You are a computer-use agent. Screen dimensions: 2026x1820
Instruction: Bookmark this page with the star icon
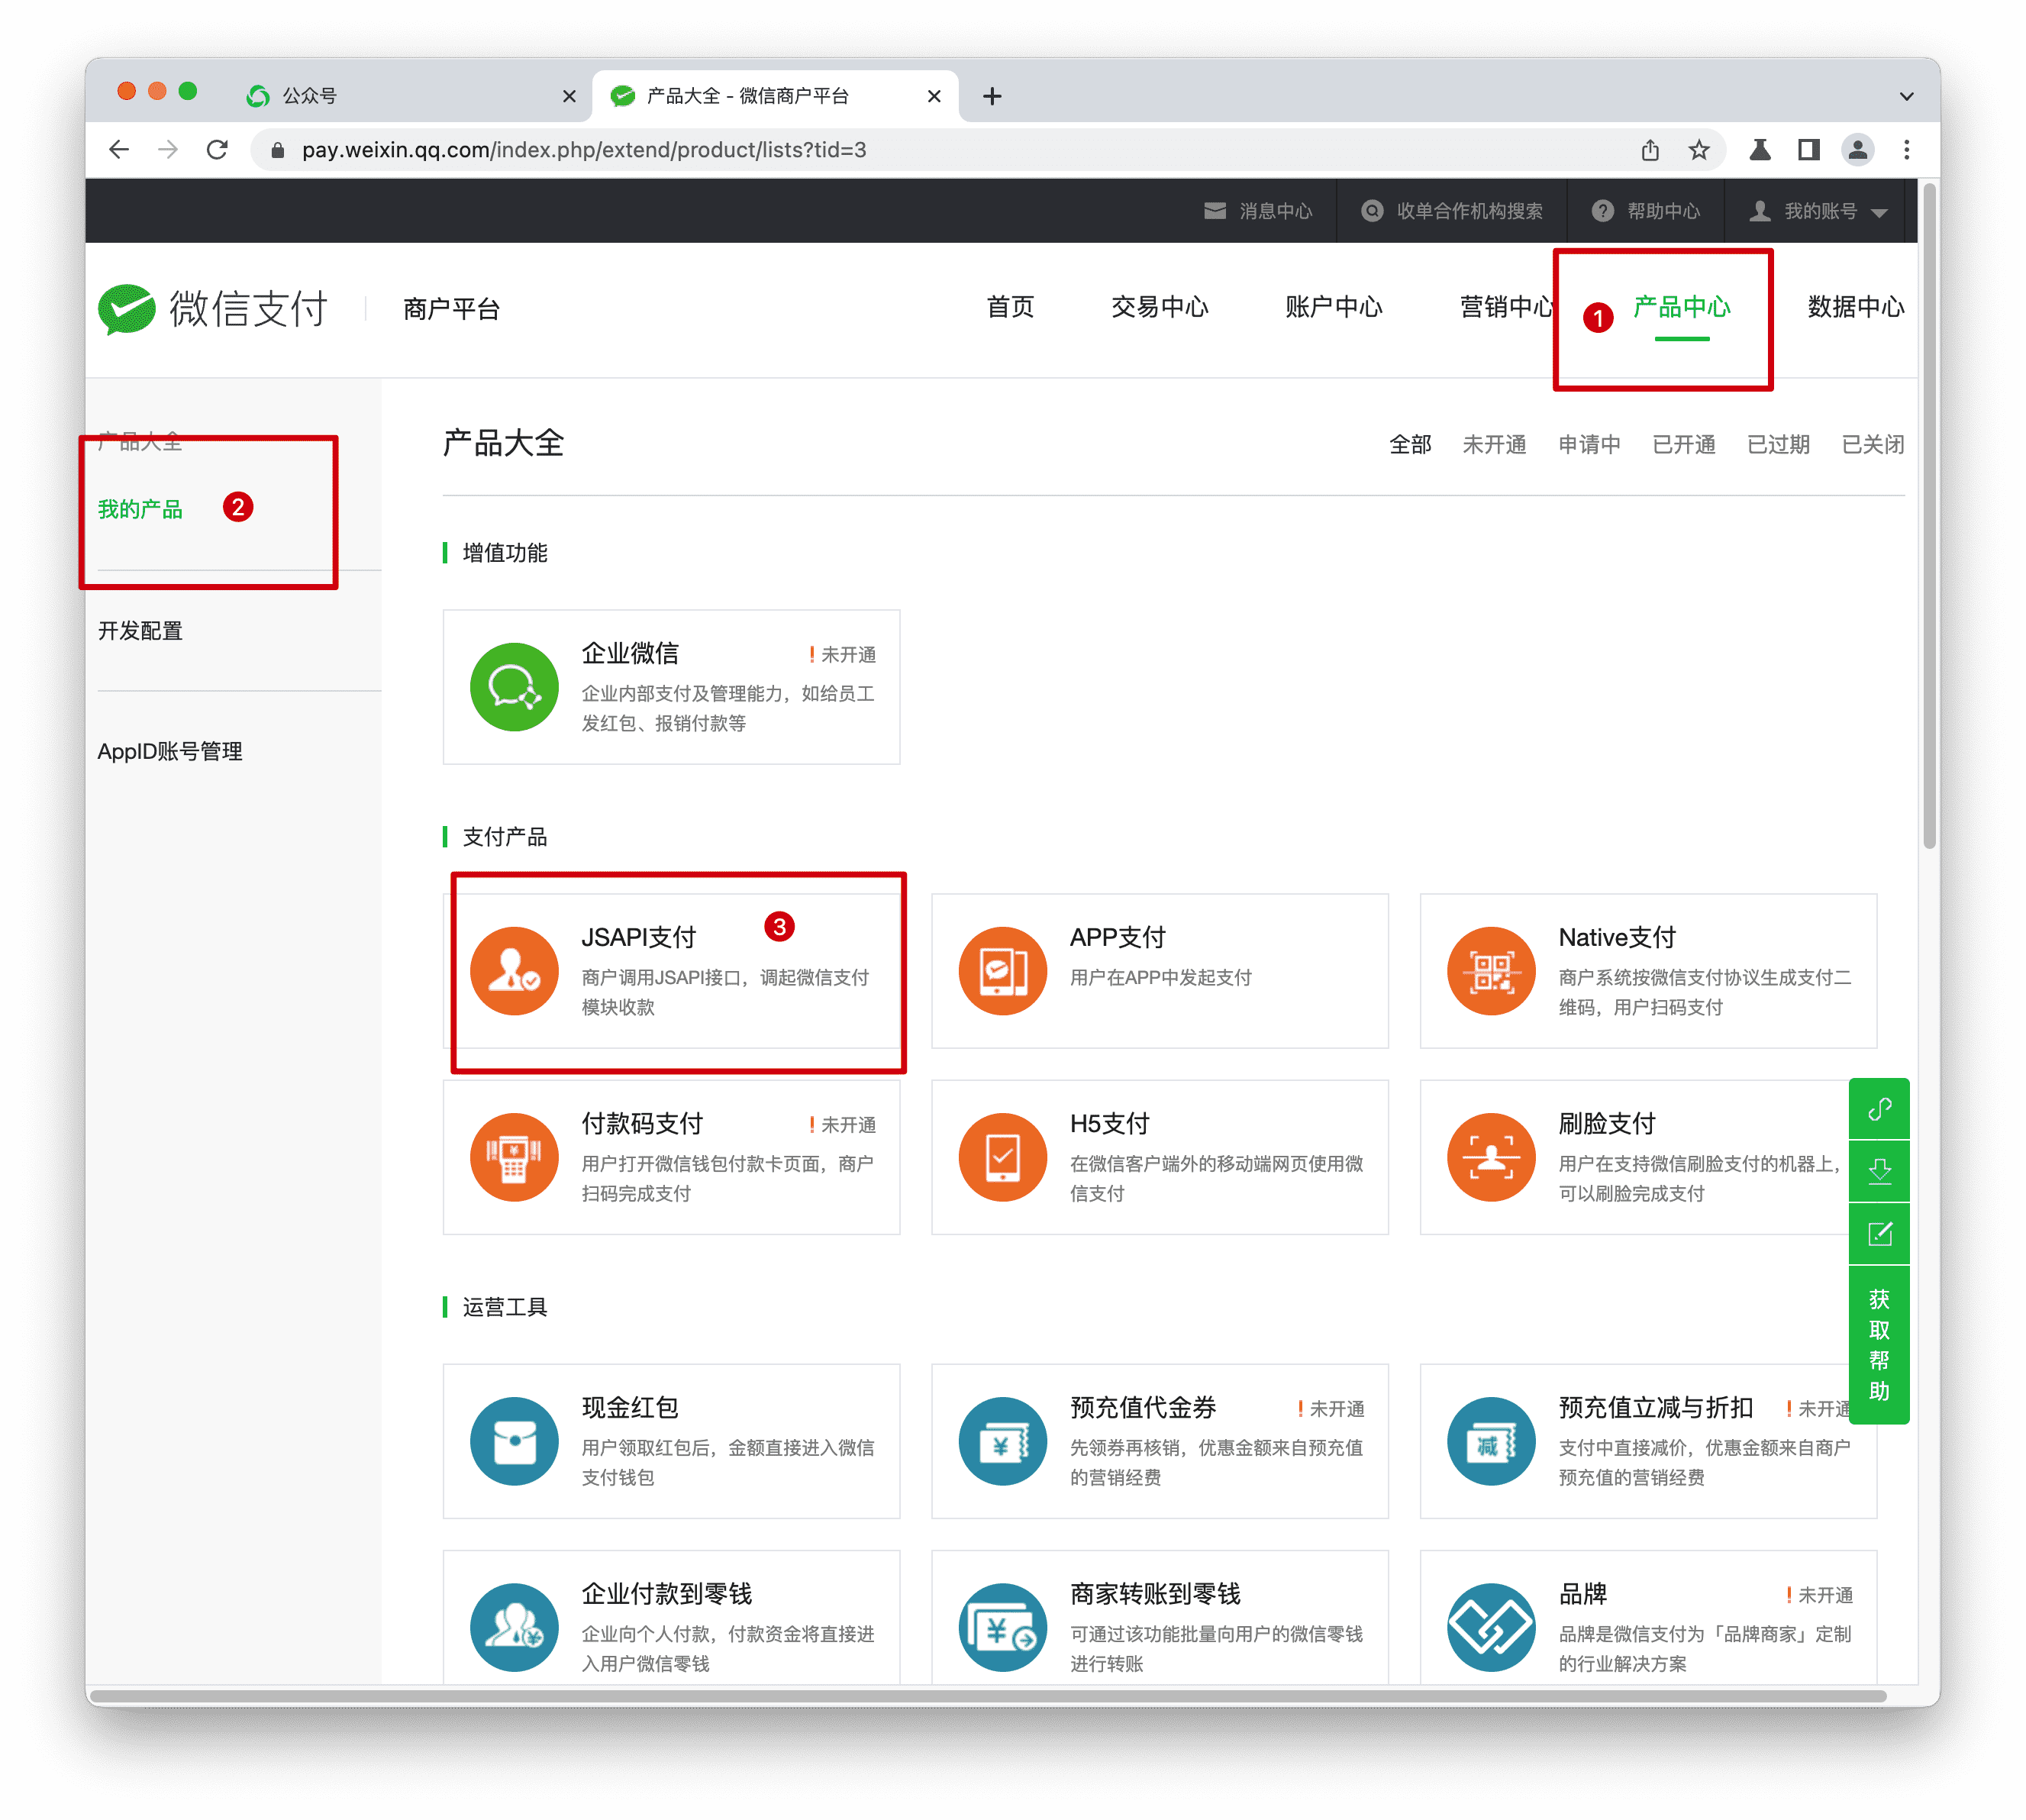tap(1699, 150)
